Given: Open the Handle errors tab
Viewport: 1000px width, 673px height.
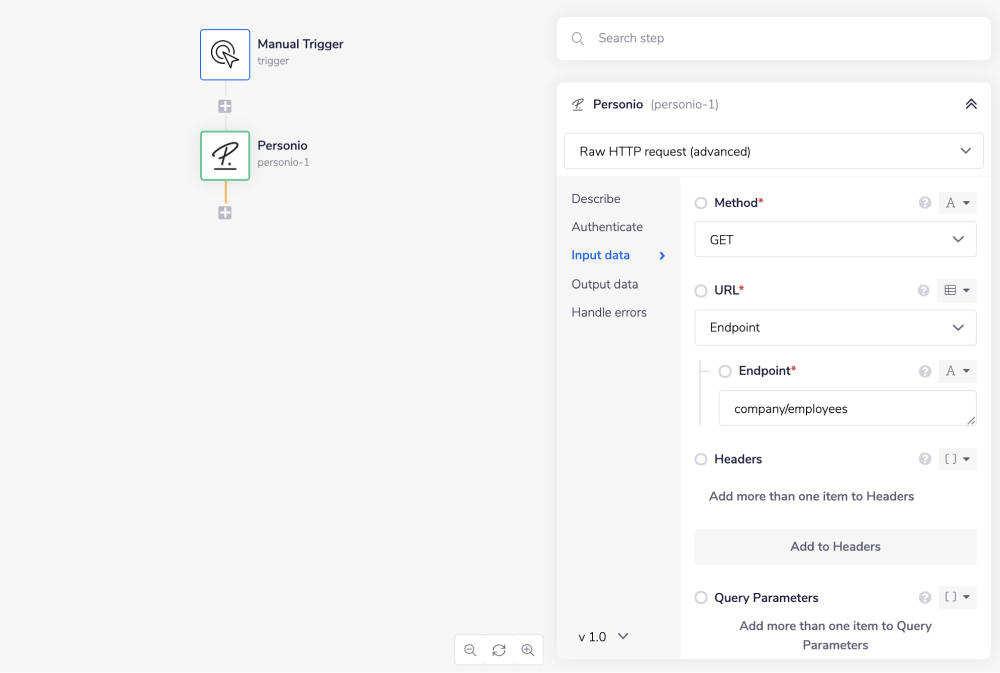Looking at the screenshot, I should tap(609, 312).
